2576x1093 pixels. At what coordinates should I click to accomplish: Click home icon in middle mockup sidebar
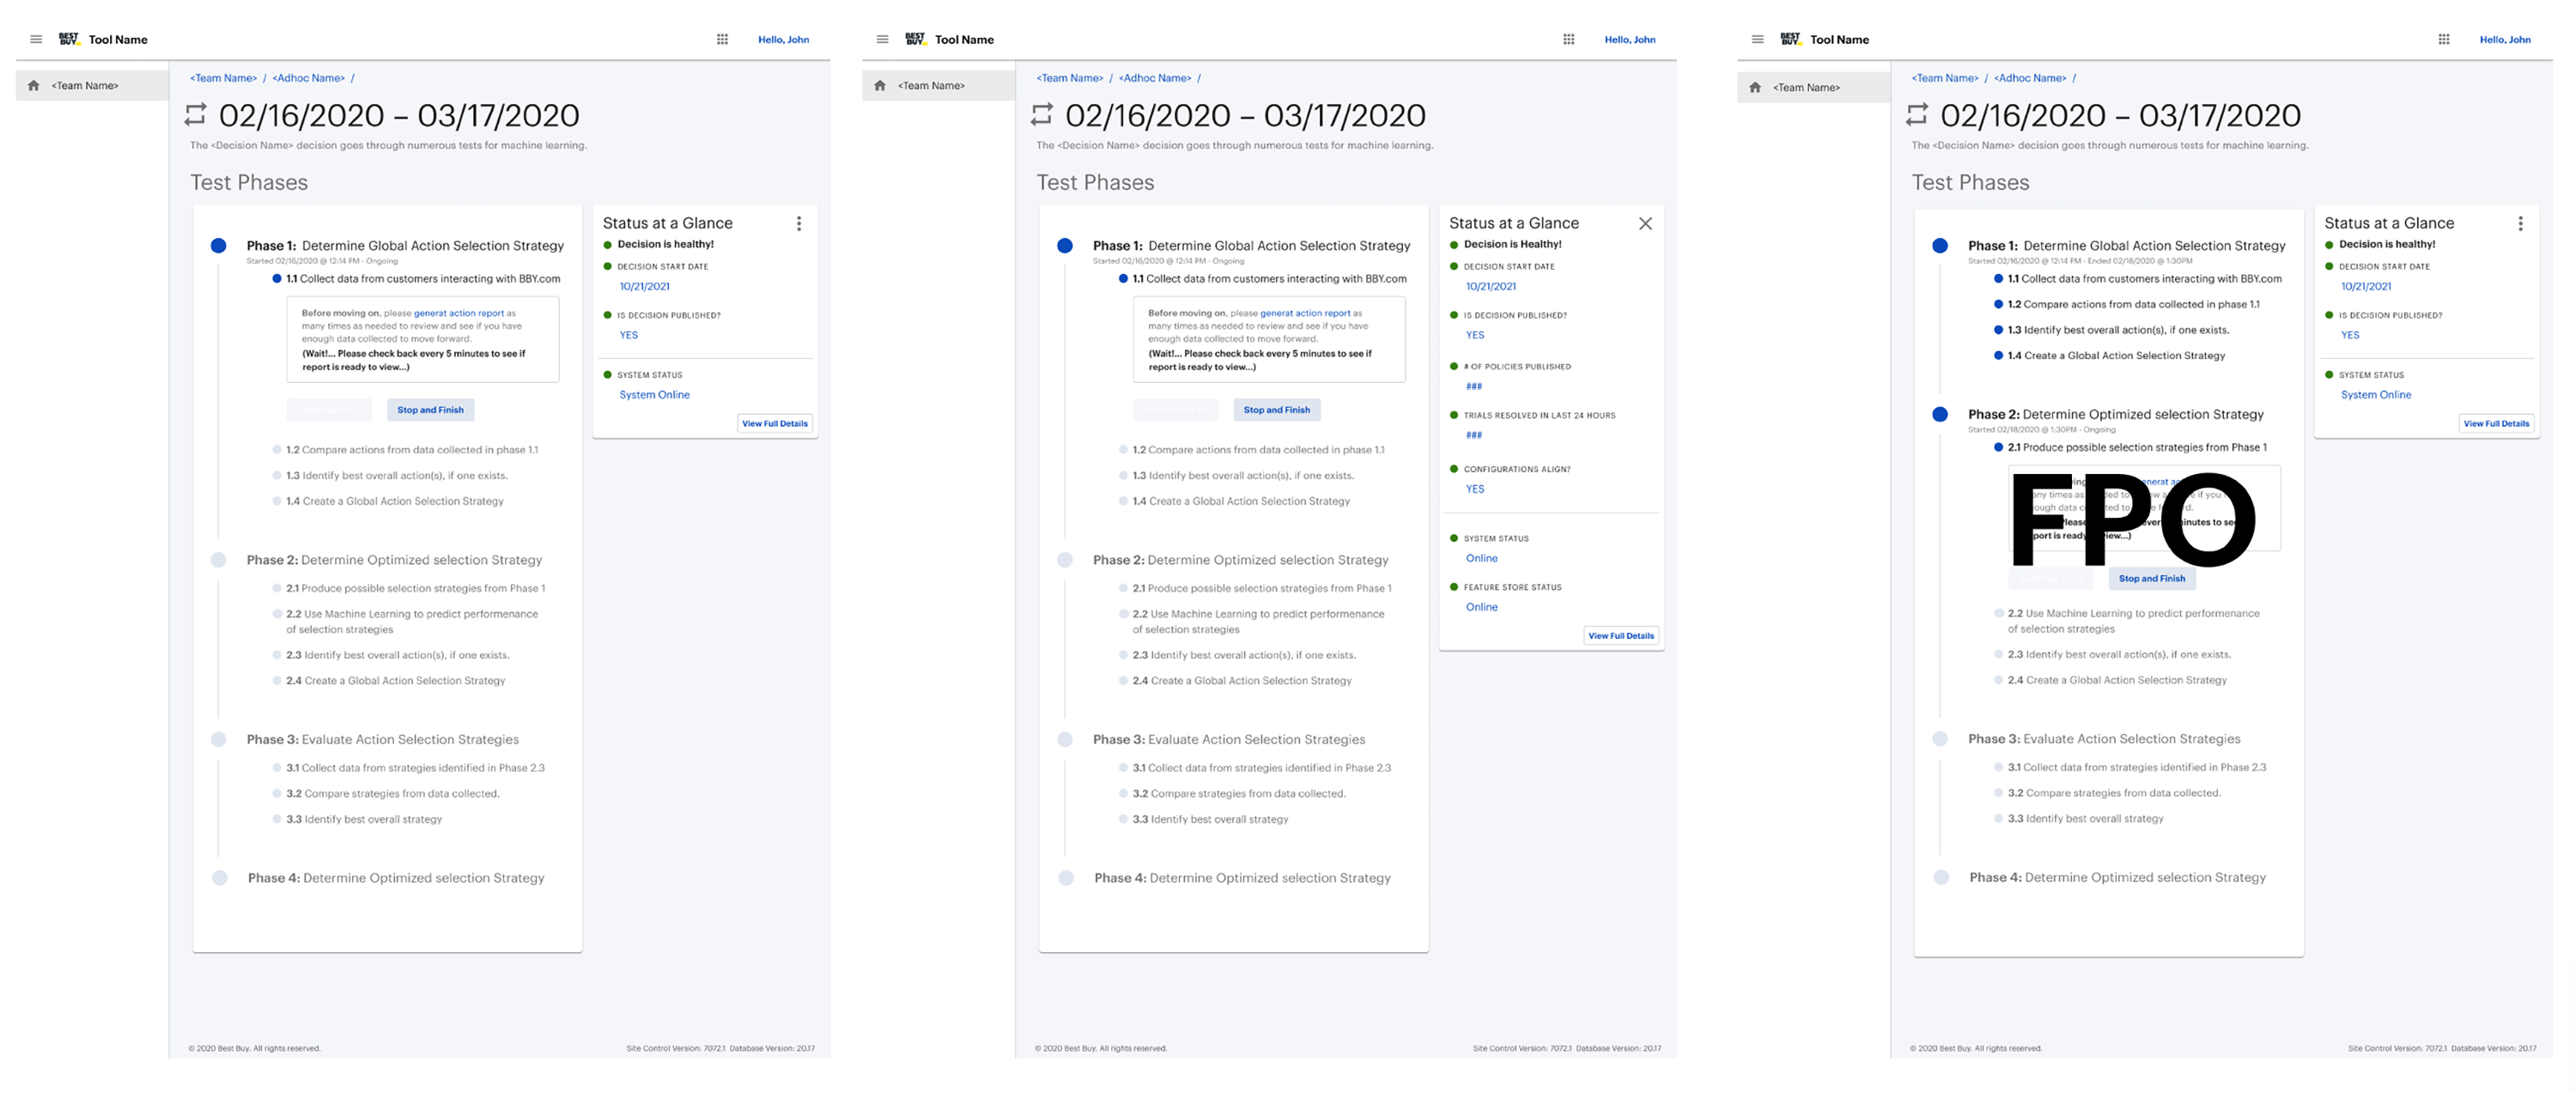(880, 86)
